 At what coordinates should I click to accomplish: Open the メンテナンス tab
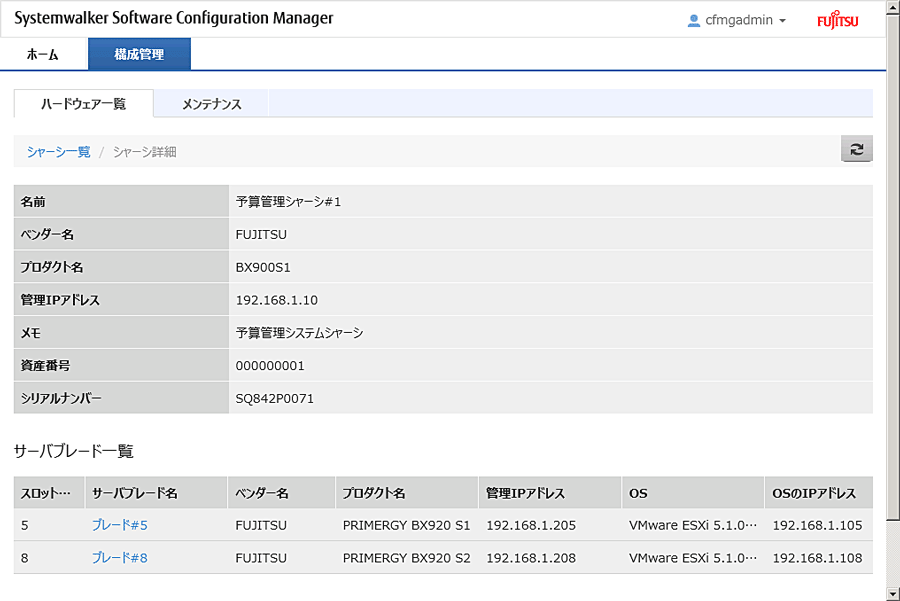point(212,104)
